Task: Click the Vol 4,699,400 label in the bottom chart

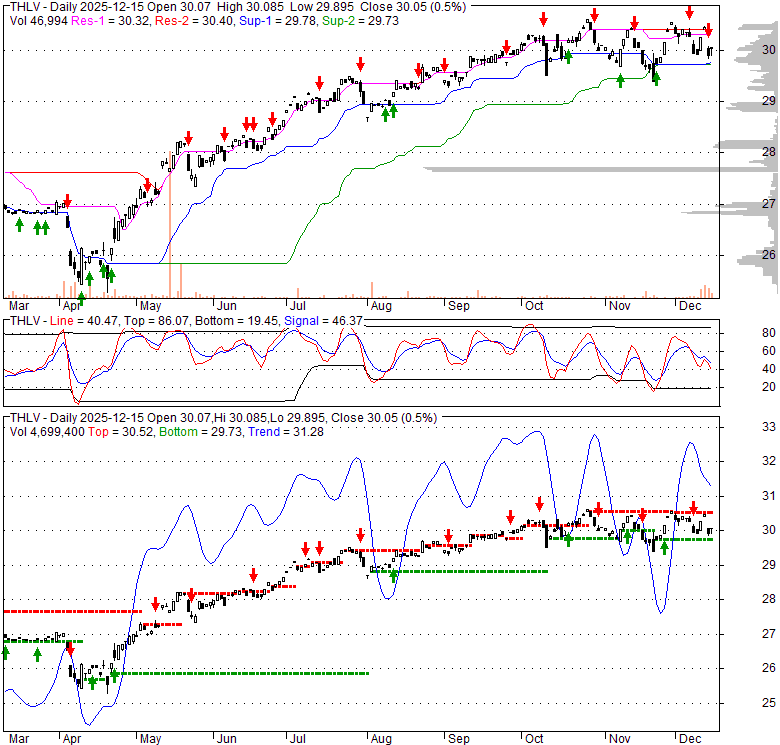Action: (x=47, y=431)
